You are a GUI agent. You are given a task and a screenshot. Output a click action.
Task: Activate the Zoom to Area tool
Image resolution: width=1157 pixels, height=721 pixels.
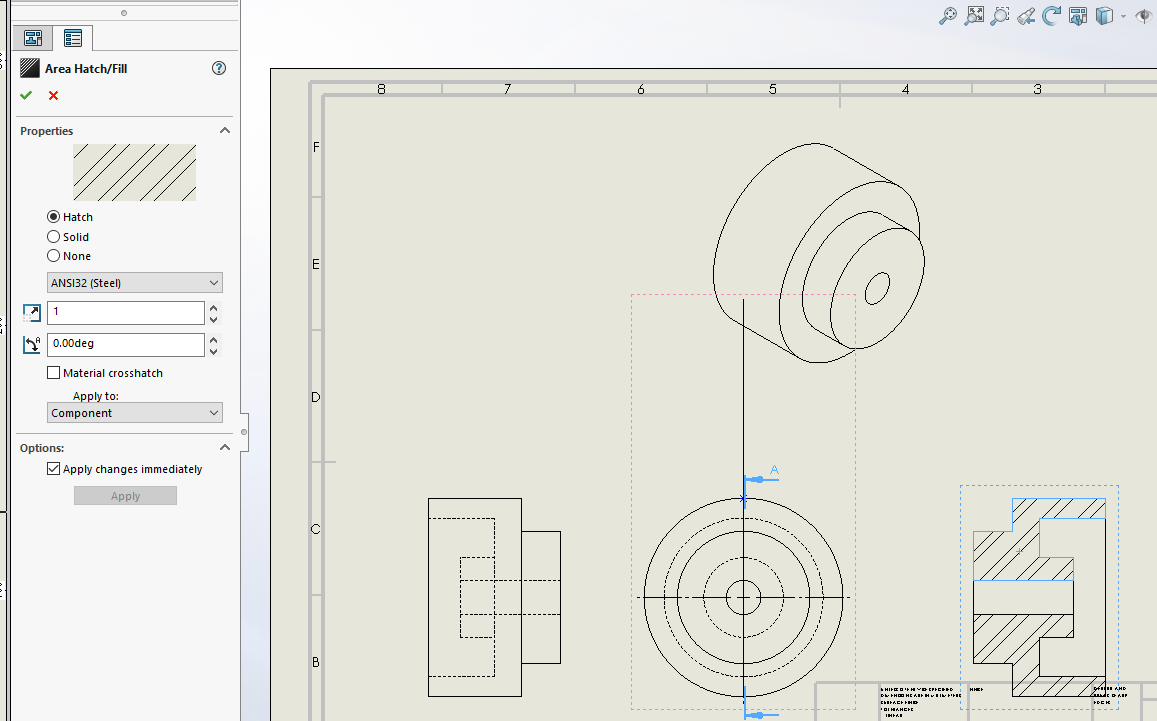coord(1000,15)
